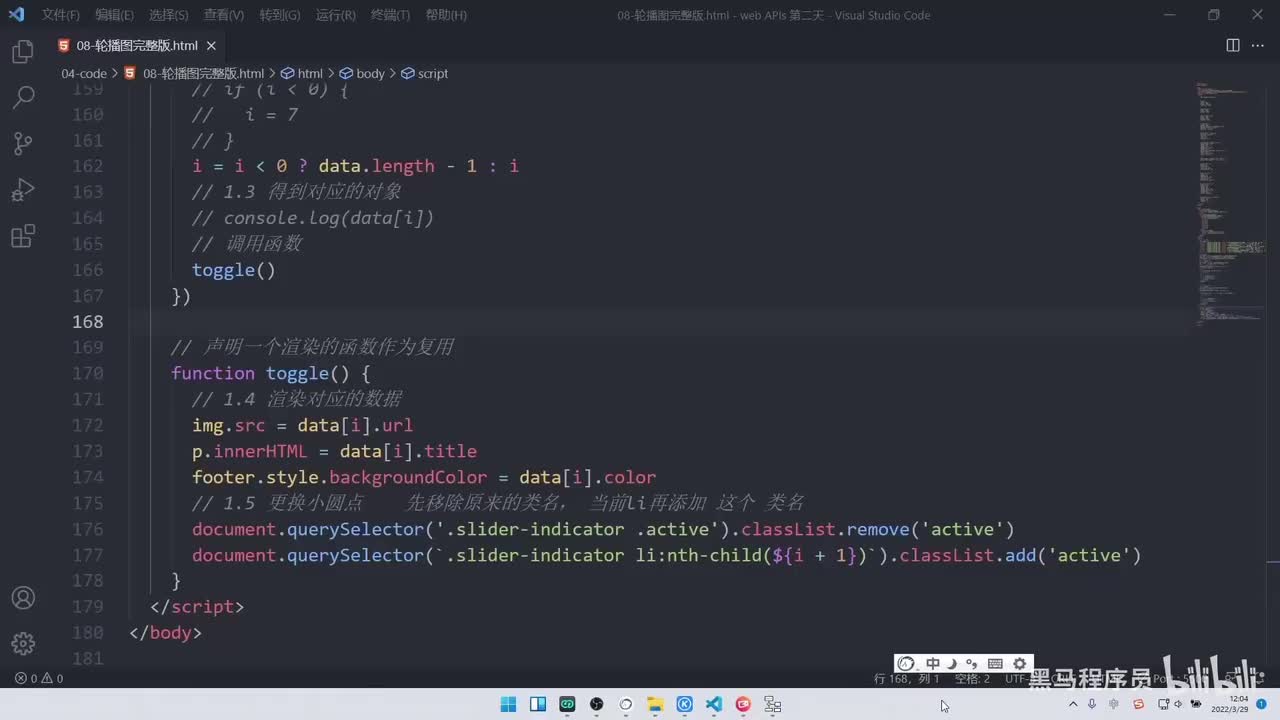
Task: Expand the html breadcrumb
Action: click(302, 73)
